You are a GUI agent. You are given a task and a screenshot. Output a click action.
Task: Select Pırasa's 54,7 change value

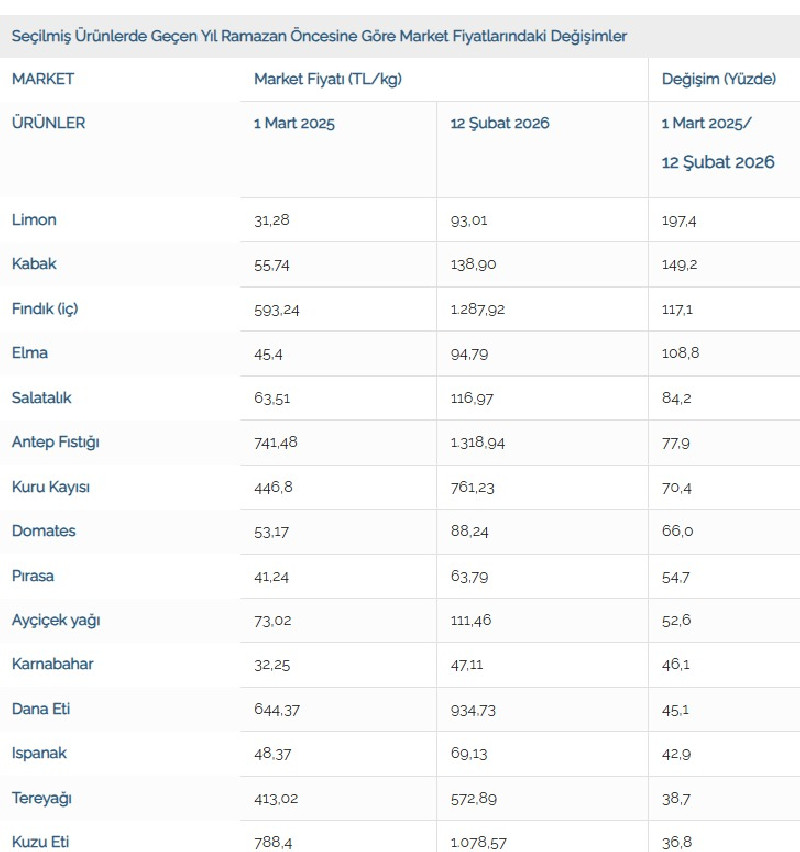click(675, 576)
